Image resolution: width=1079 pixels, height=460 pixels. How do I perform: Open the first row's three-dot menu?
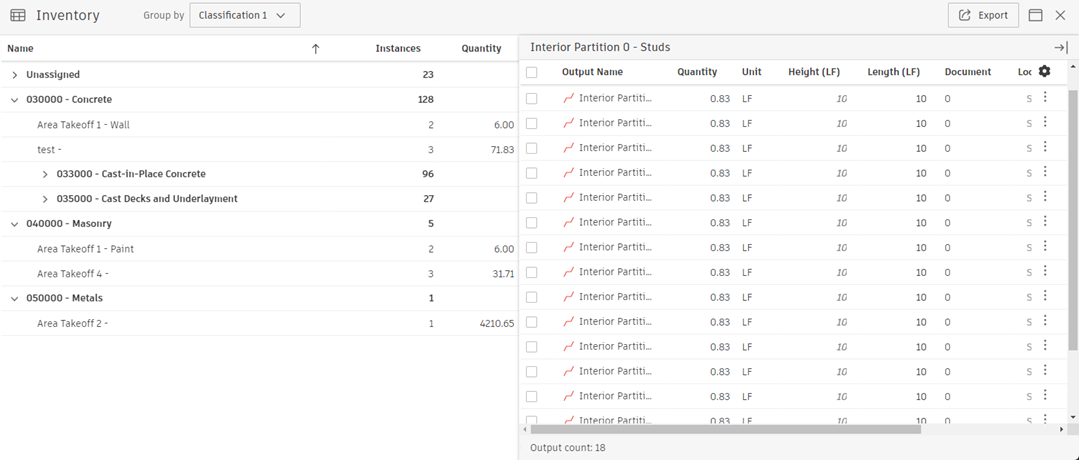coord(1045,97)
